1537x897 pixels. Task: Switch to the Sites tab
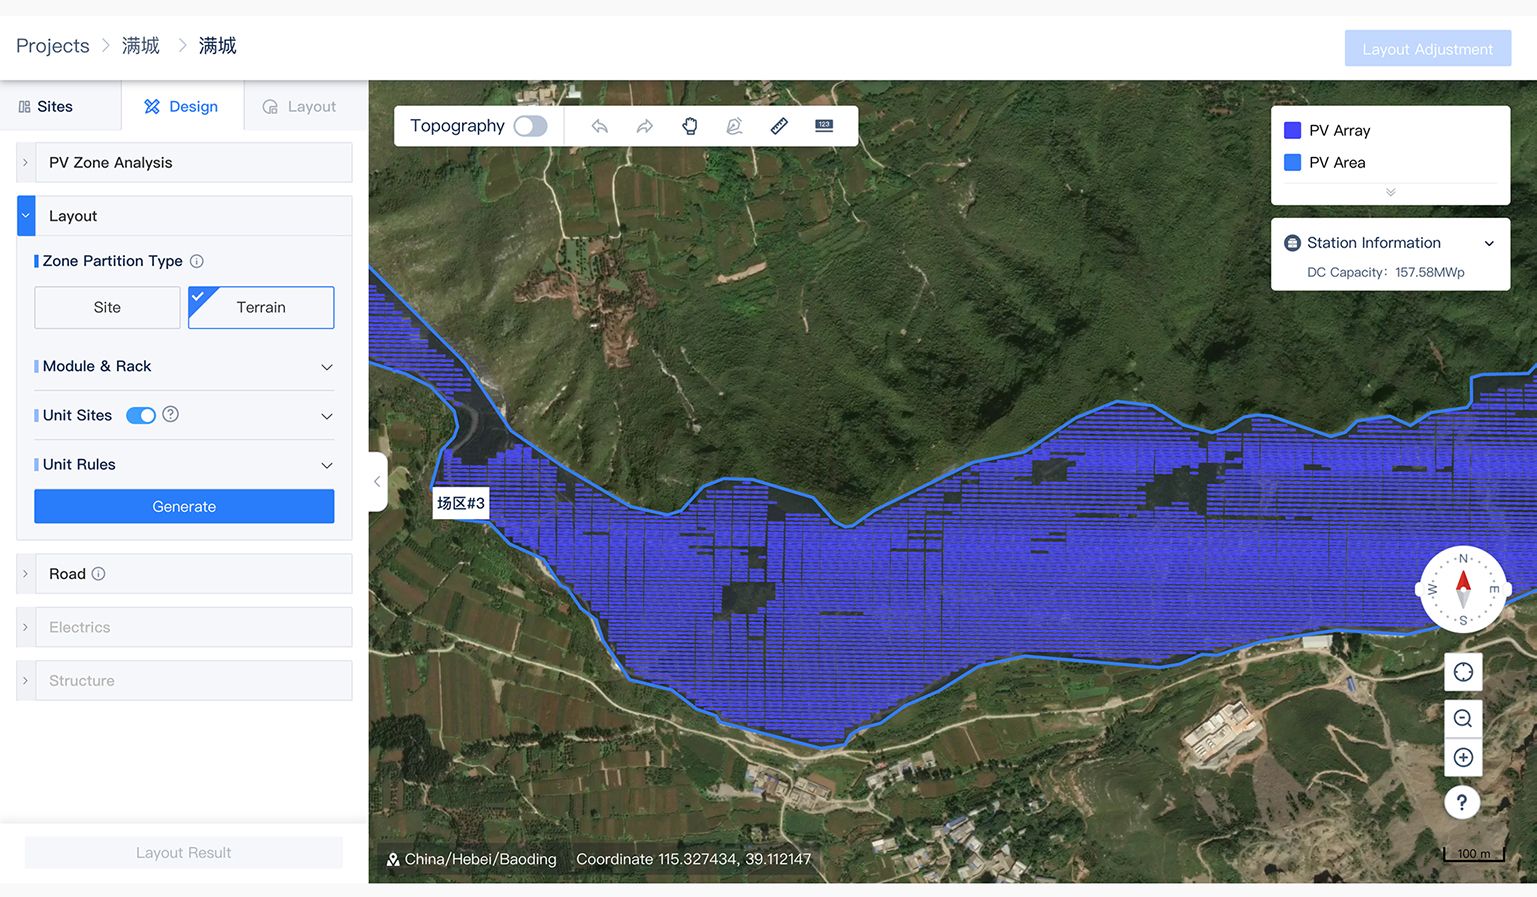click(x=46, y=107)
